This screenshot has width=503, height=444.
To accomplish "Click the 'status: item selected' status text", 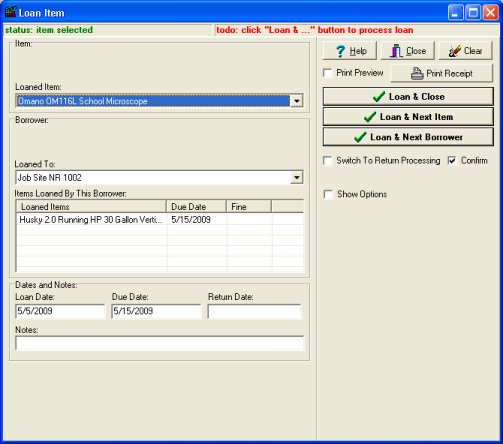I will (49, 30).
